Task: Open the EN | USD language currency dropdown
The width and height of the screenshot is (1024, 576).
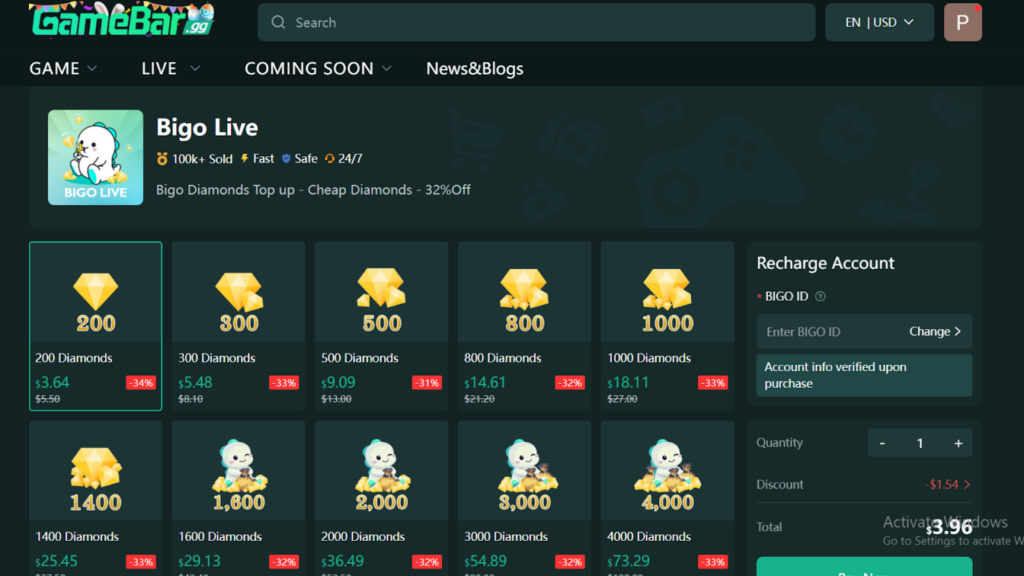Action: pos(879,22)
